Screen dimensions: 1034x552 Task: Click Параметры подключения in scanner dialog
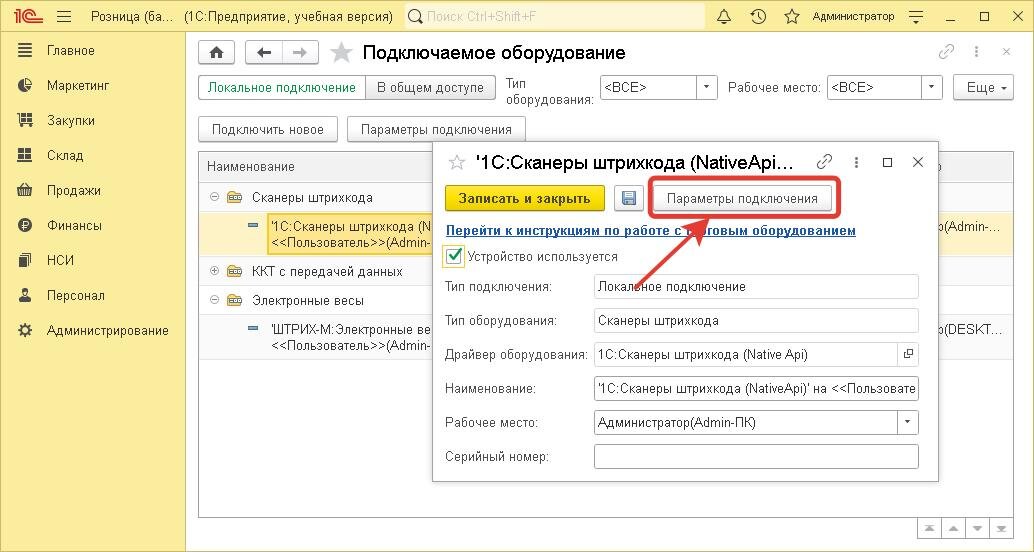point(742,199)
